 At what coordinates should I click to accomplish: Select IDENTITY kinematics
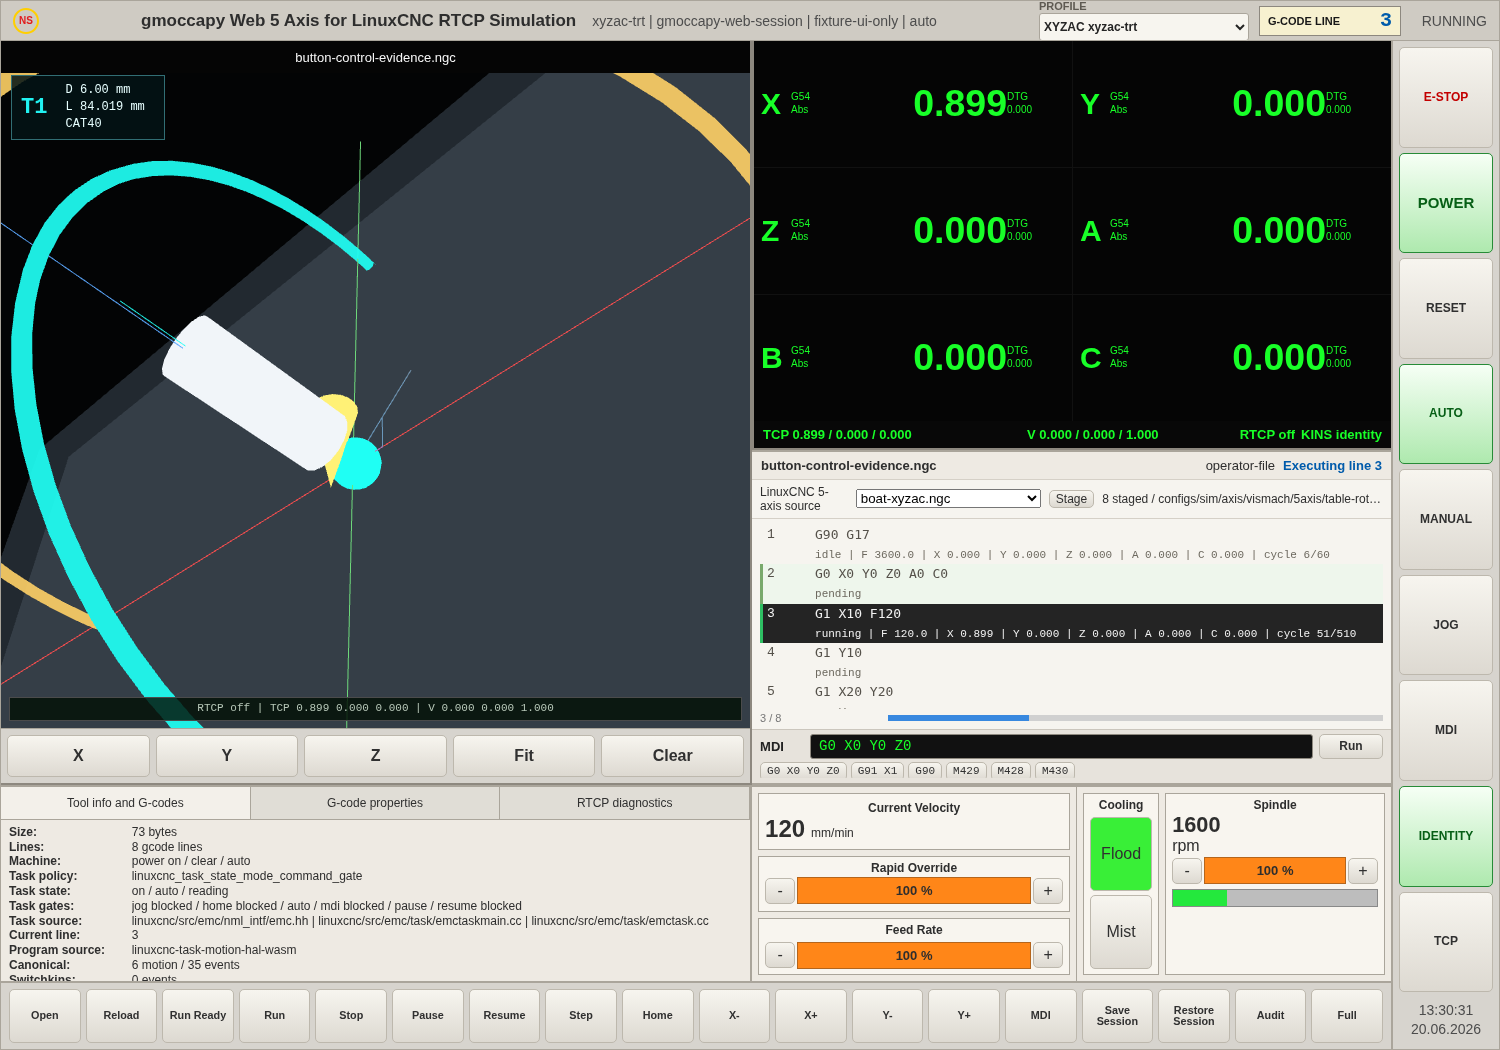point(1446,836)
